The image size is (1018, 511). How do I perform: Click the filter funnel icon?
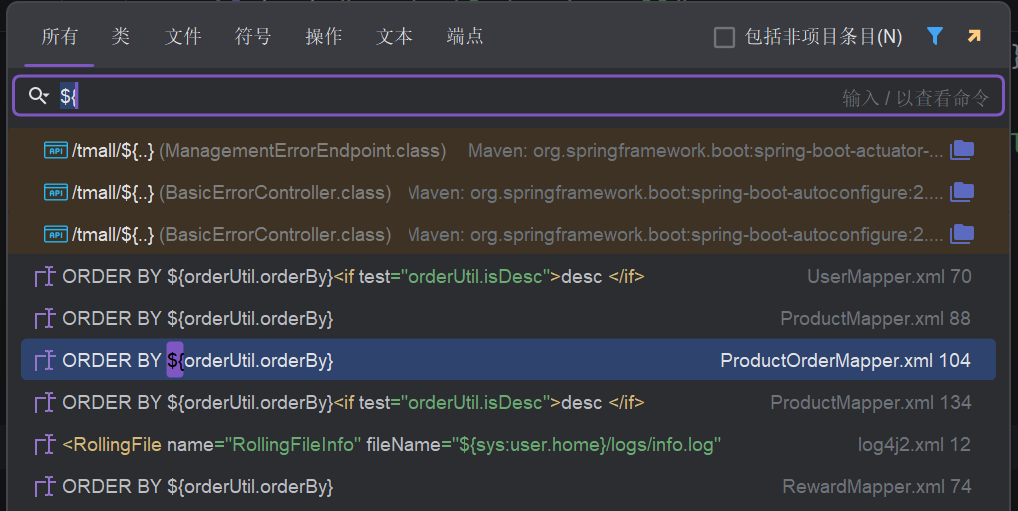pyautogui.click(x=935, y=37)
